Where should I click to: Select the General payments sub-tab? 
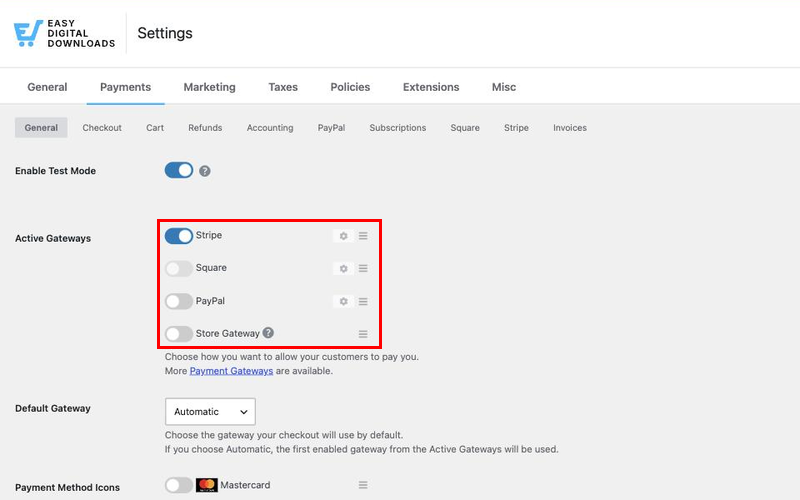coord(41,128)
